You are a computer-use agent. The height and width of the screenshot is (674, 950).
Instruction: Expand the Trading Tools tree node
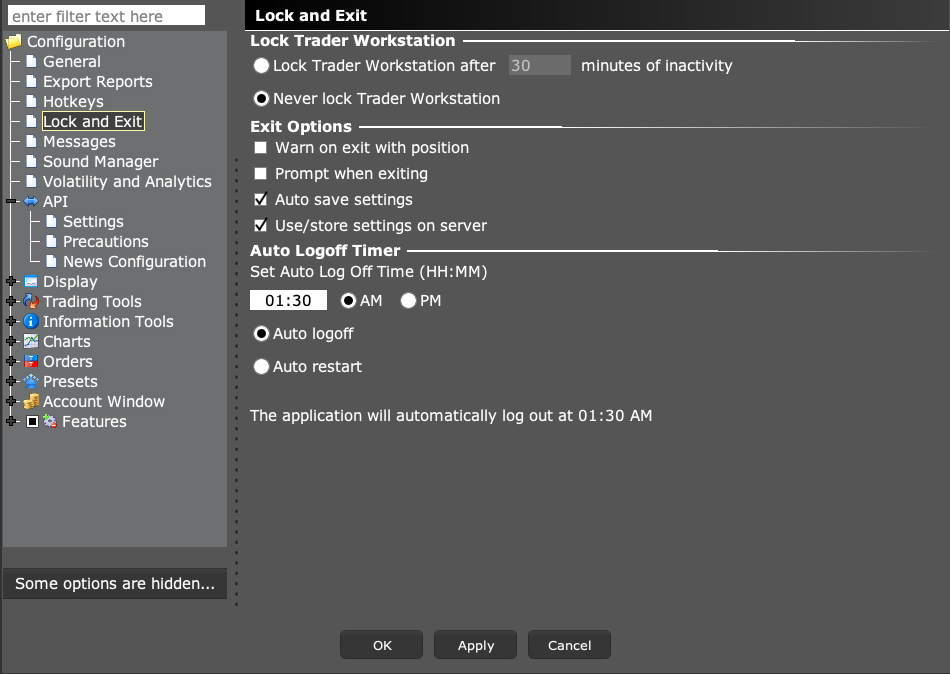(x=11, y=301)
